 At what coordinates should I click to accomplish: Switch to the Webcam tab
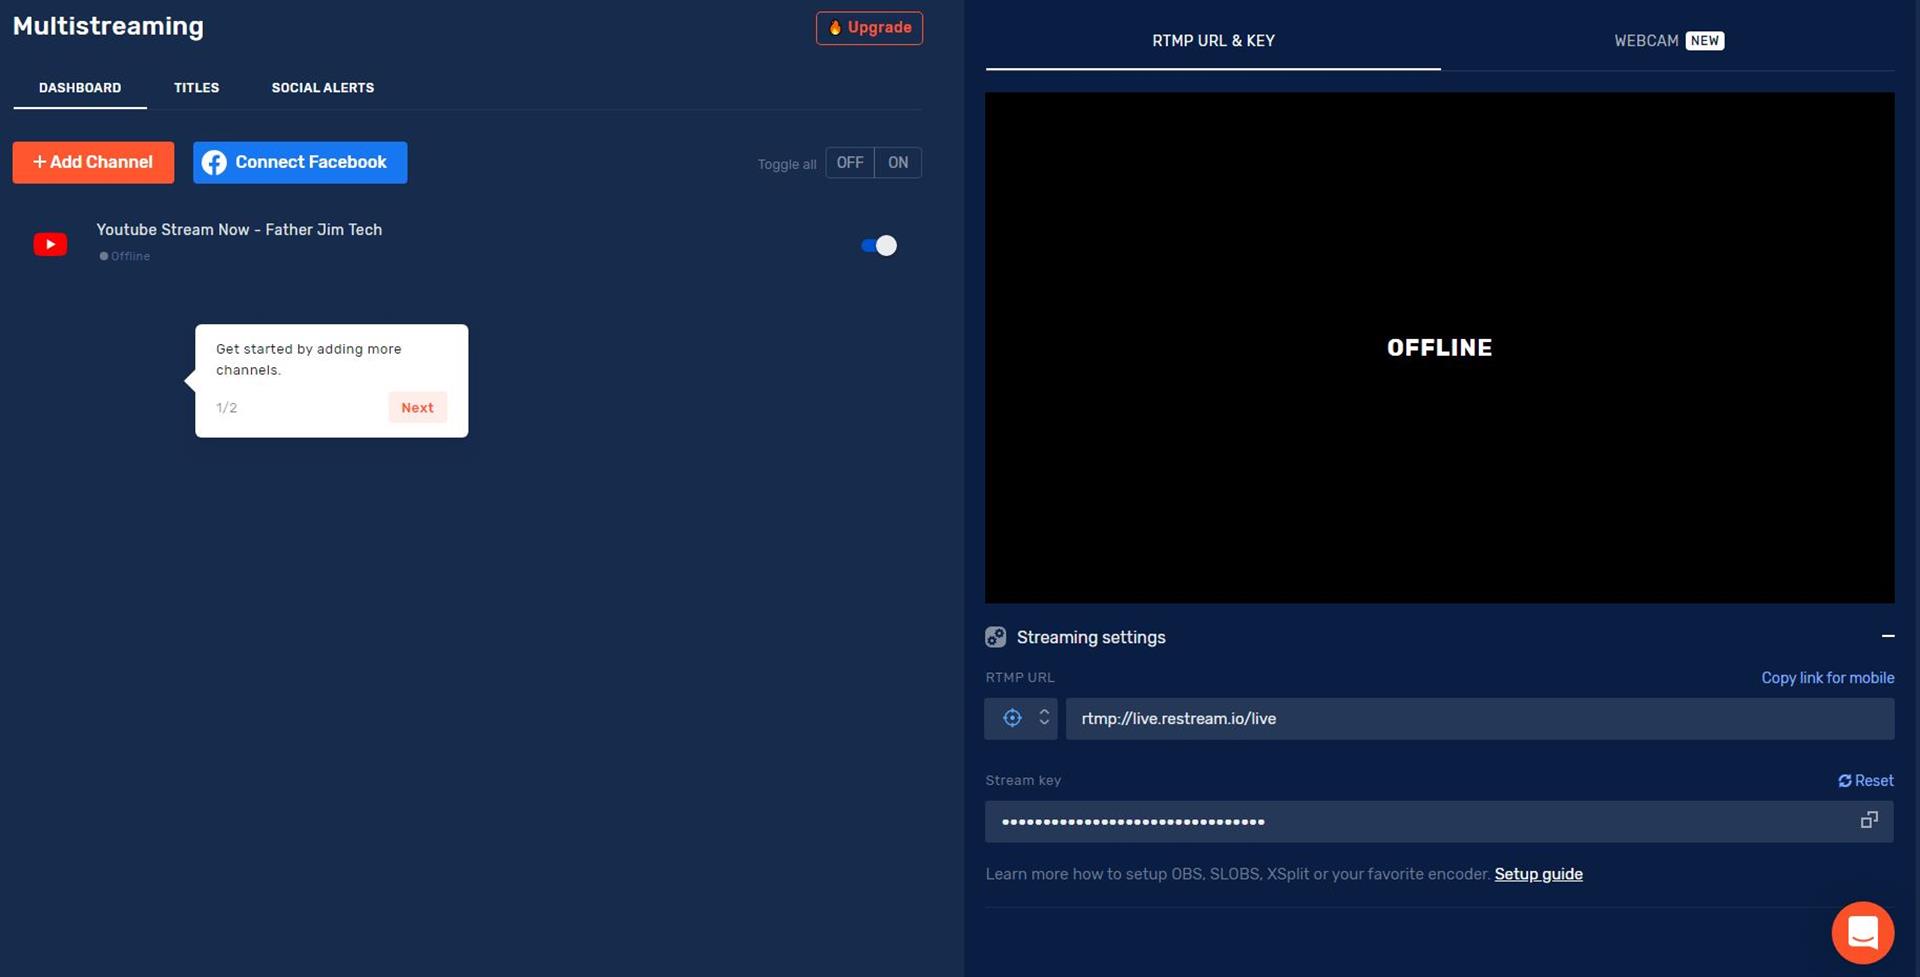pyautogui.click(x=1668, y=41)
